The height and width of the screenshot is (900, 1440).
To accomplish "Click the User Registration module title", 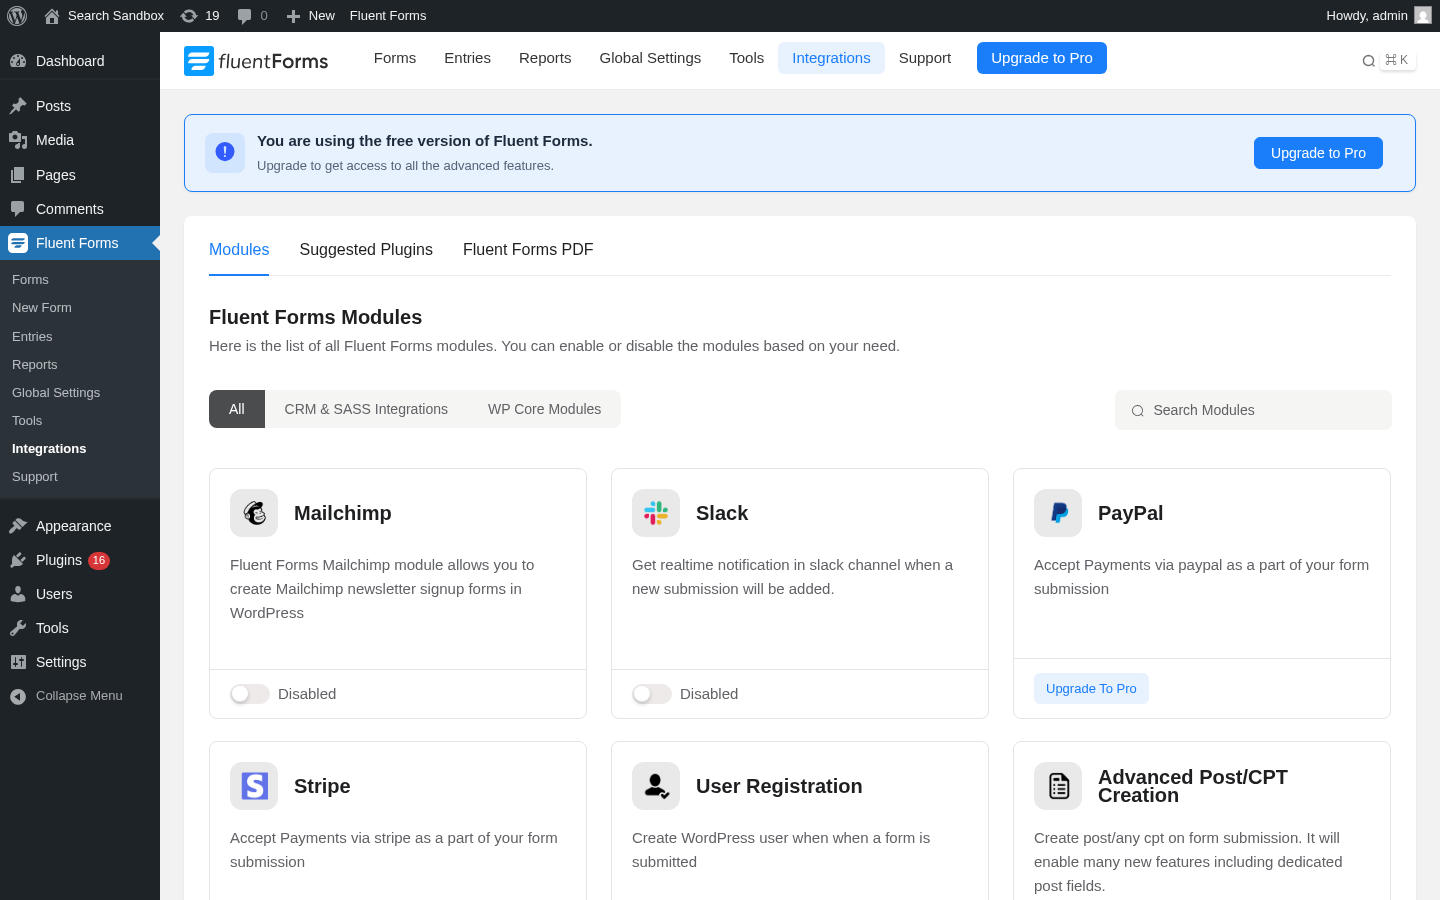I will (x=779, y=786).
